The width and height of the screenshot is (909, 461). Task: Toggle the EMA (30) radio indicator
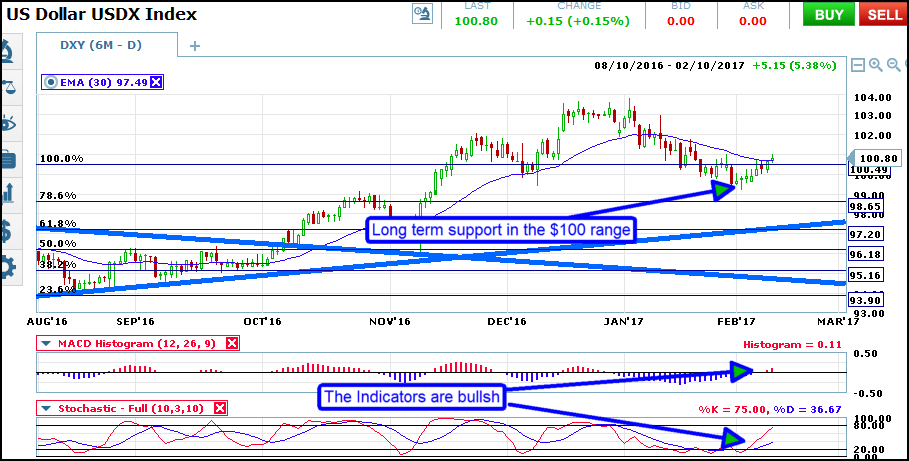click(x=51, y=82)
